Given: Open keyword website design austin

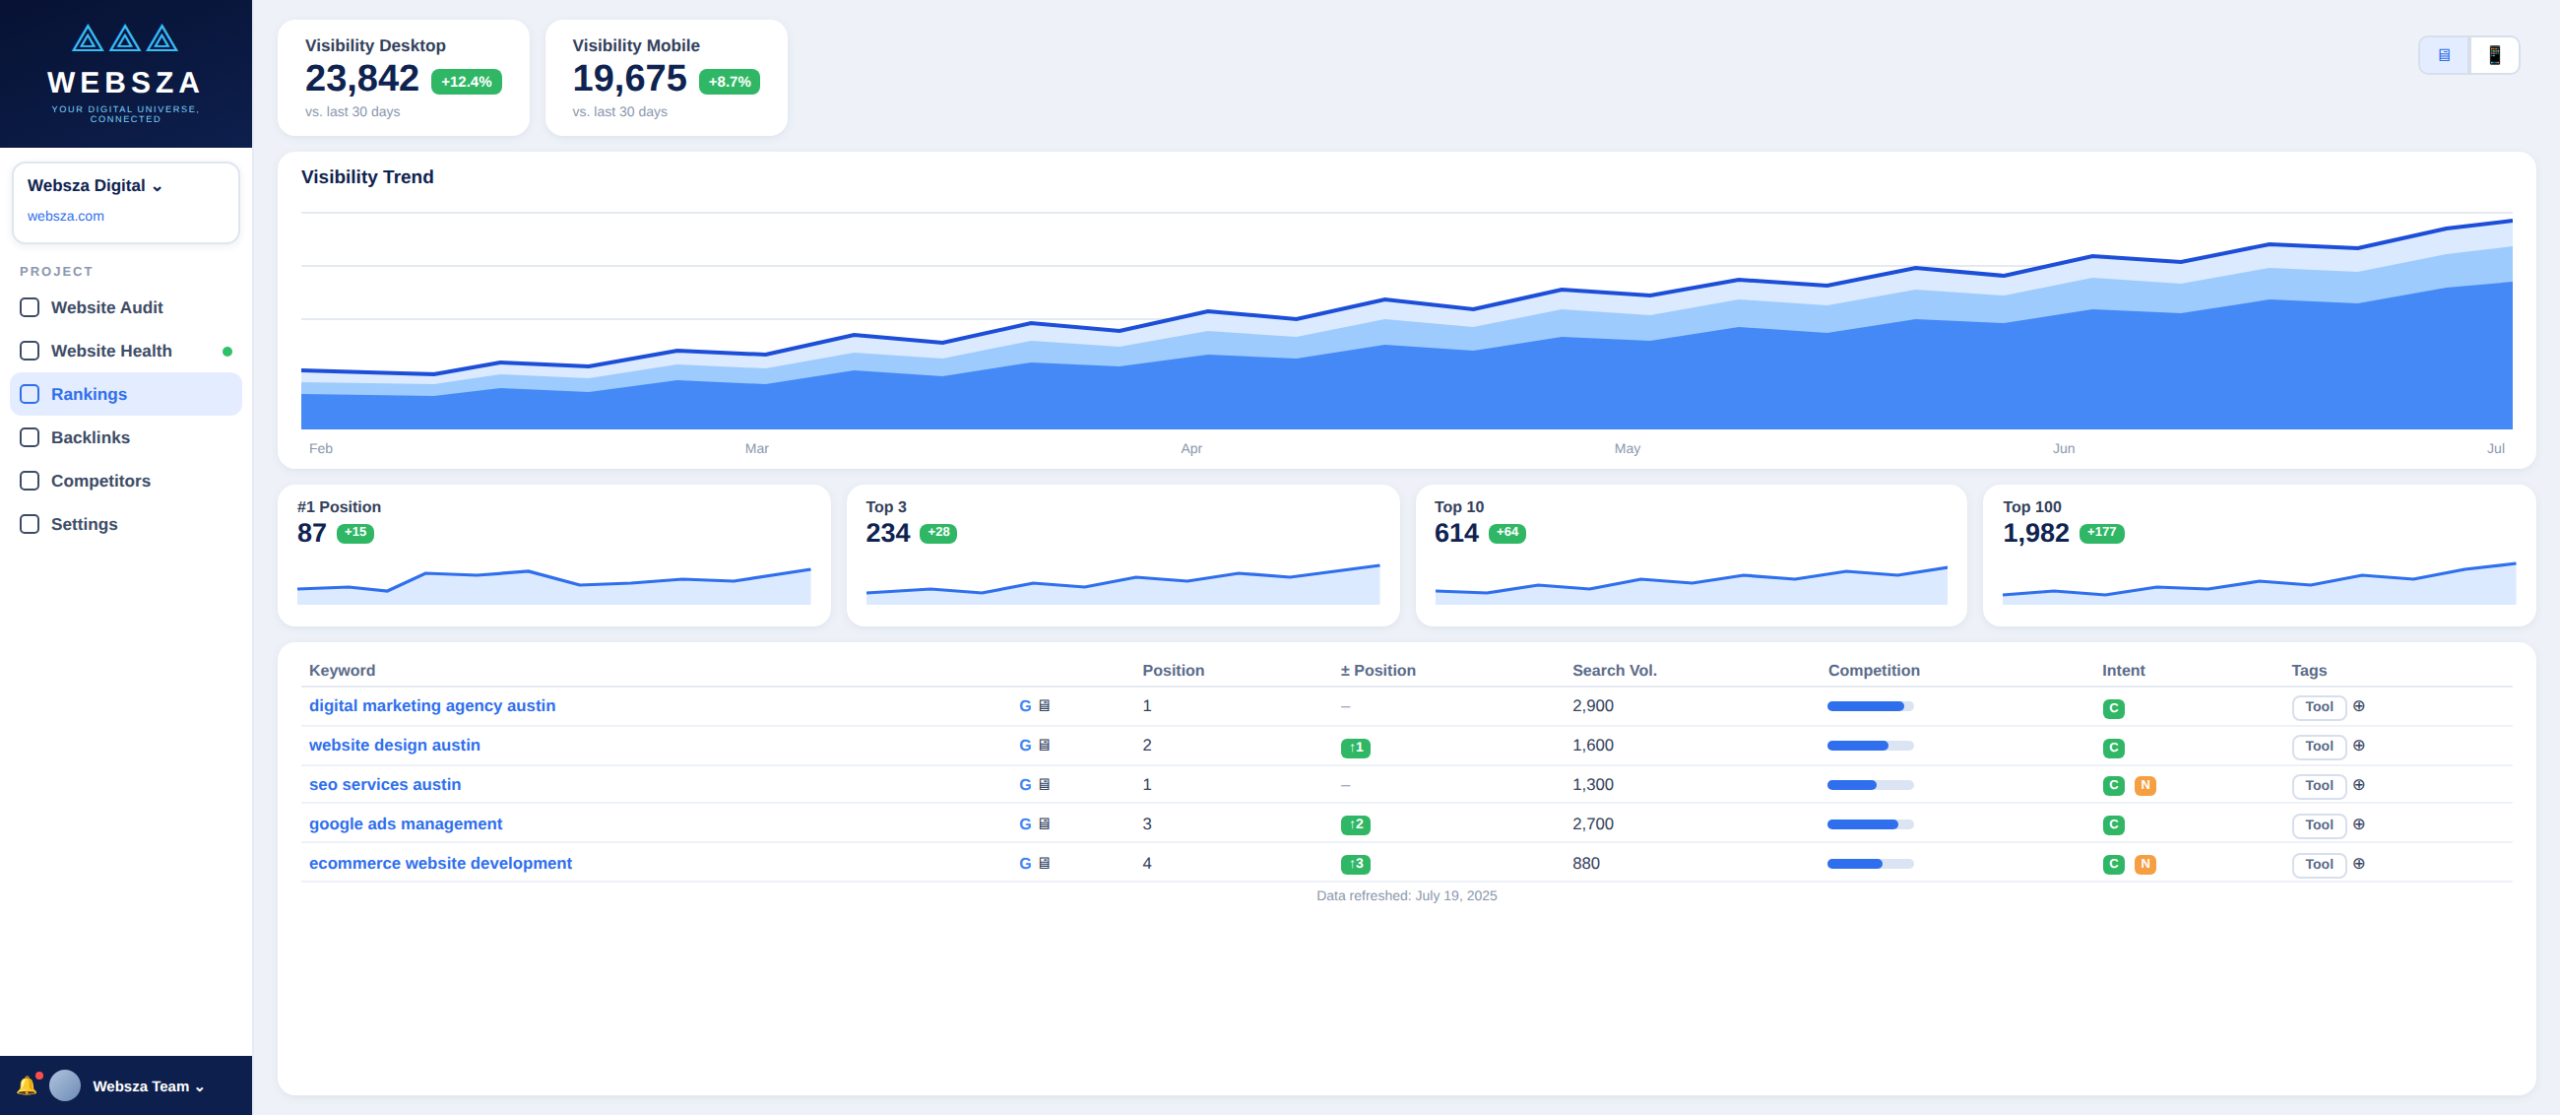Looking at the screenshot, I should tap(395, 745).
